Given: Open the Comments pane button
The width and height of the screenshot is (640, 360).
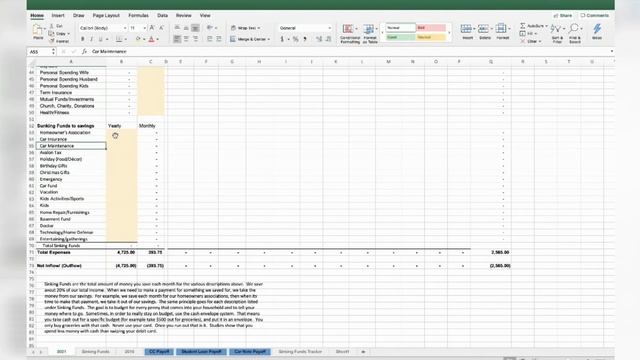Looking at the screenshot, I should pyautogui.click(x=595, y=16).
